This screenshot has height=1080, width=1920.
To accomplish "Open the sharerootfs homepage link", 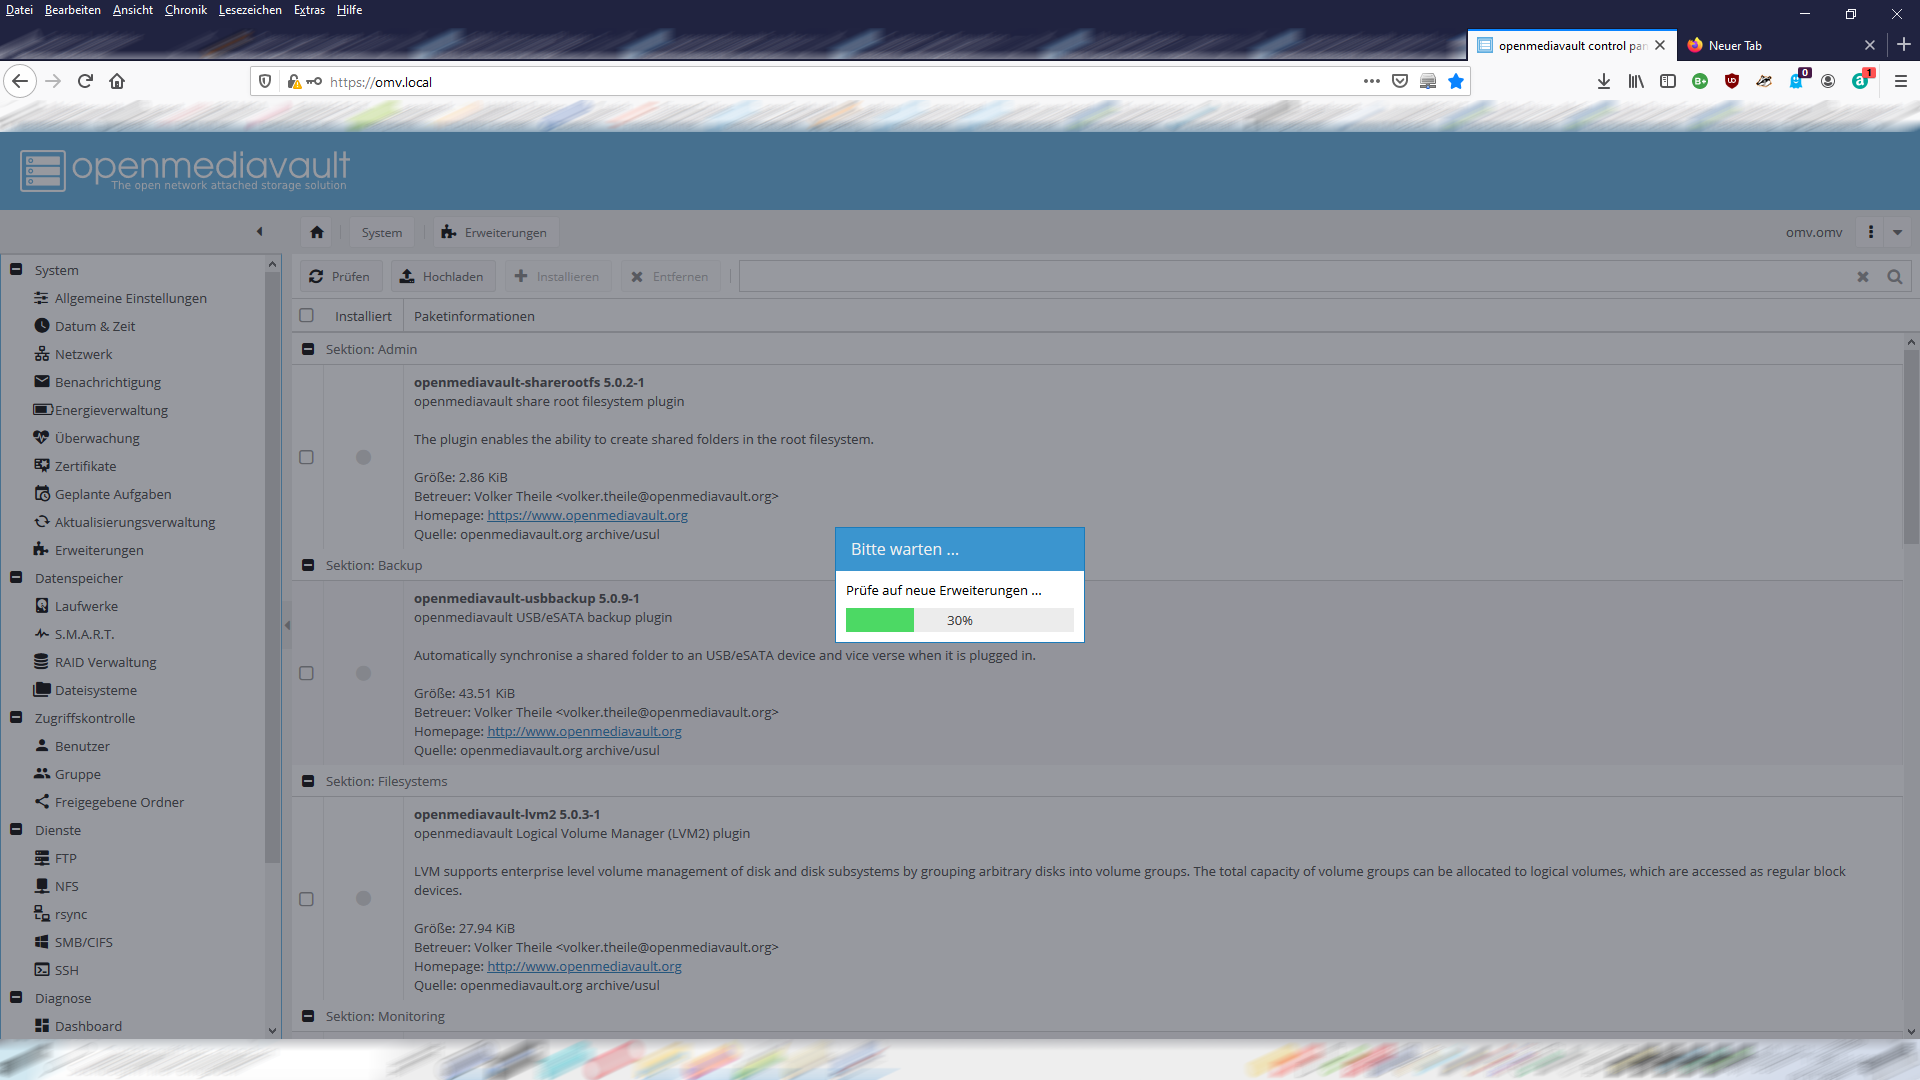I will point(587,516).
